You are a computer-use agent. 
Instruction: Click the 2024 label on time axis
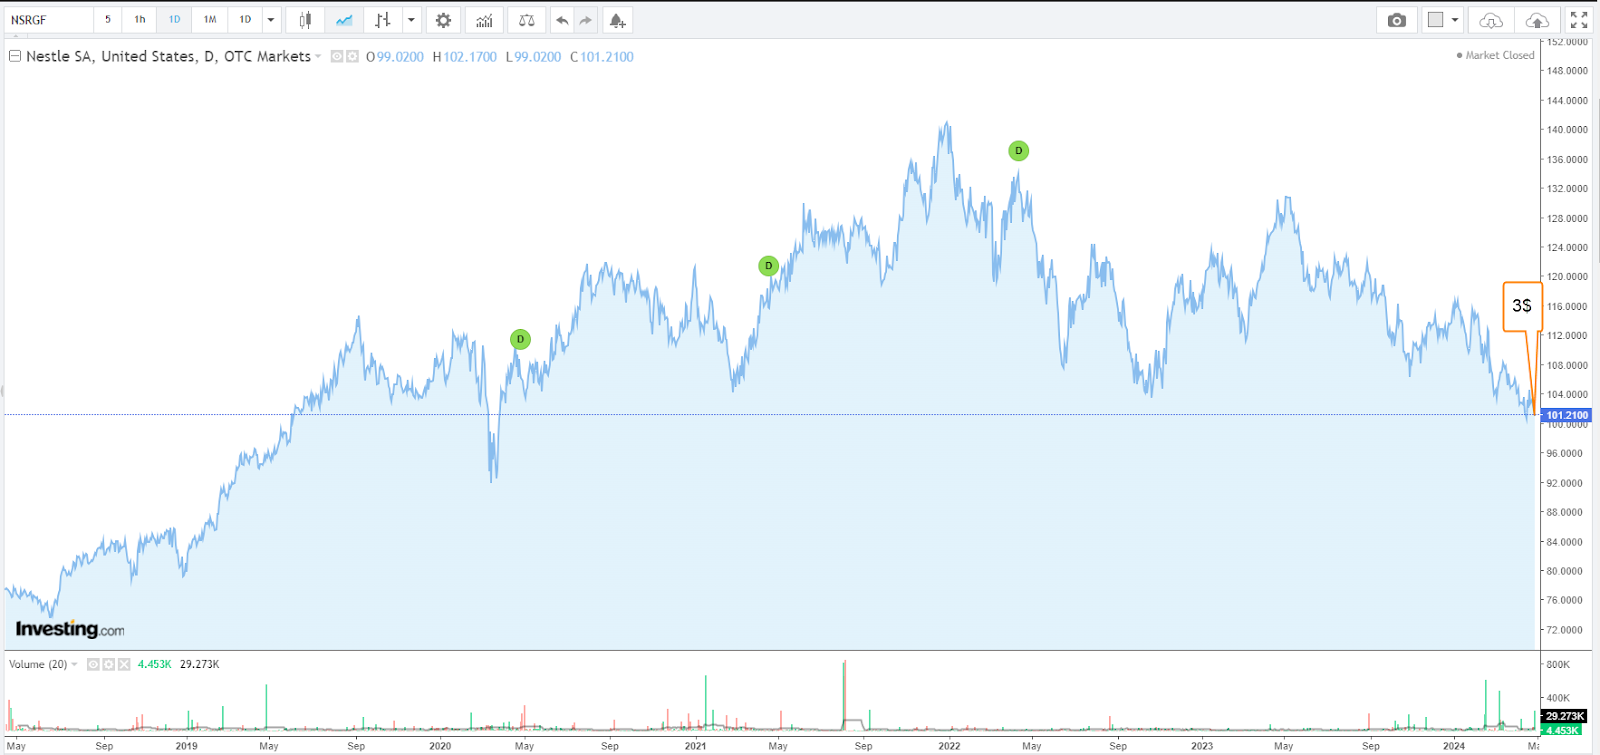tap(1454, 746)
